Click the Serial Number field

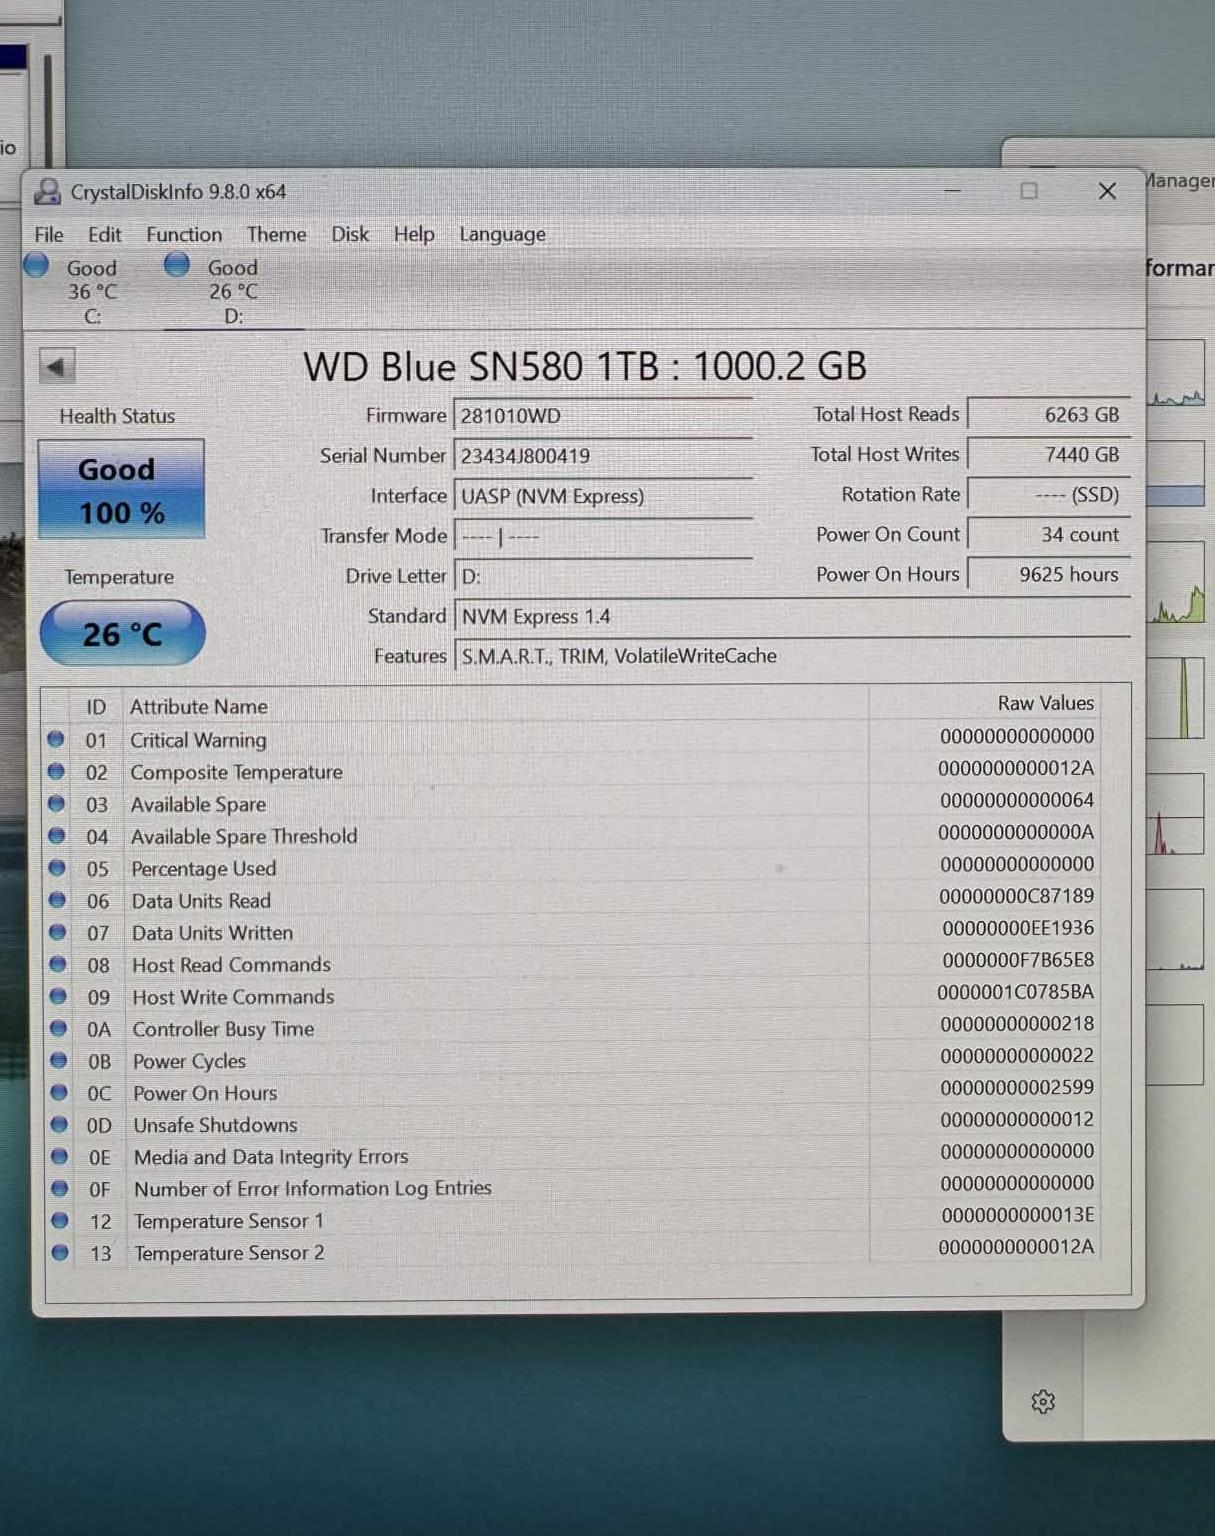[x=603, y=456]
